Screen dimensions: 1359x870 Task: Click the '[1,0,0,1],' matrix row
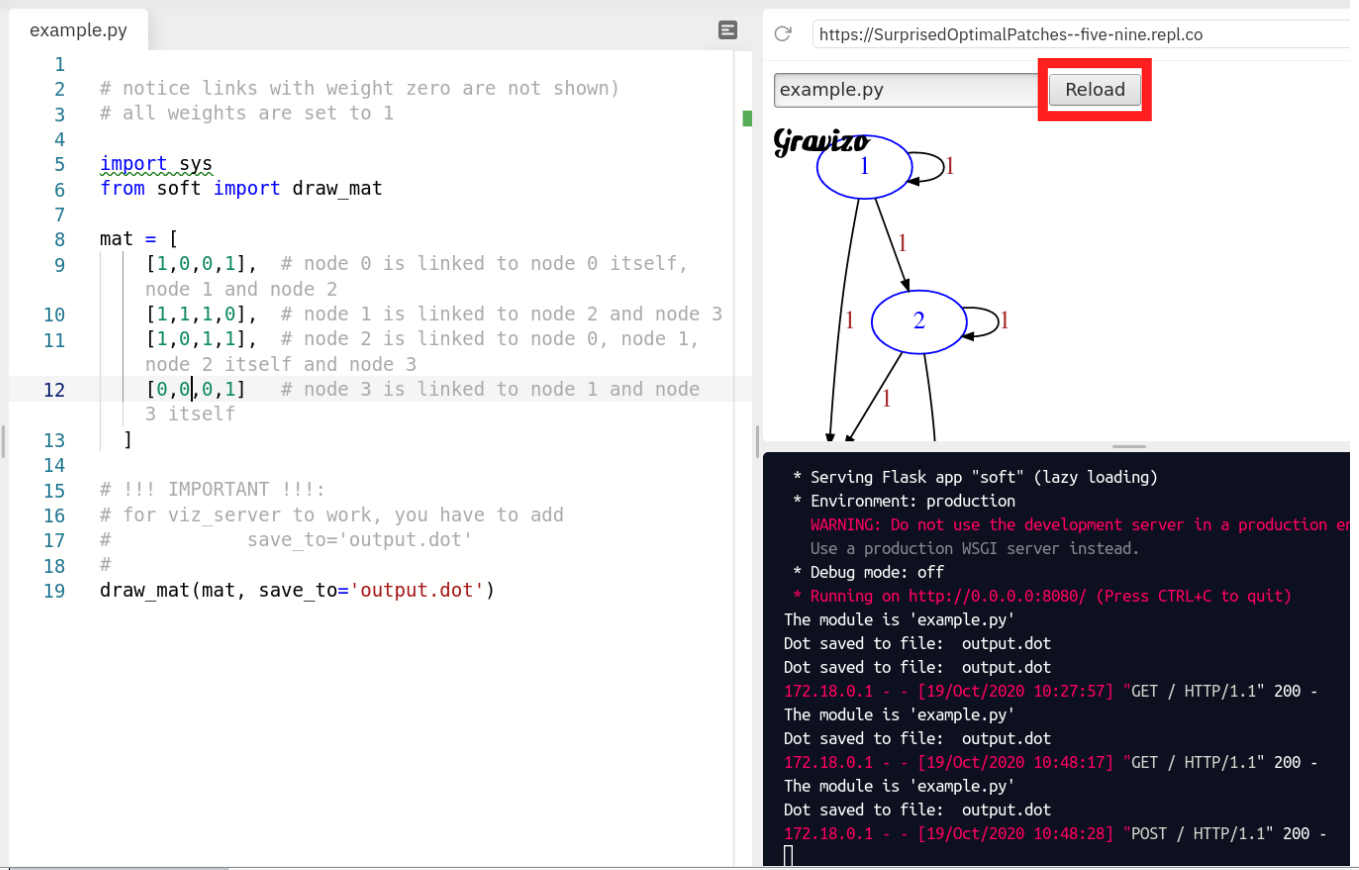pyautogui.click(x=200, y=264)
